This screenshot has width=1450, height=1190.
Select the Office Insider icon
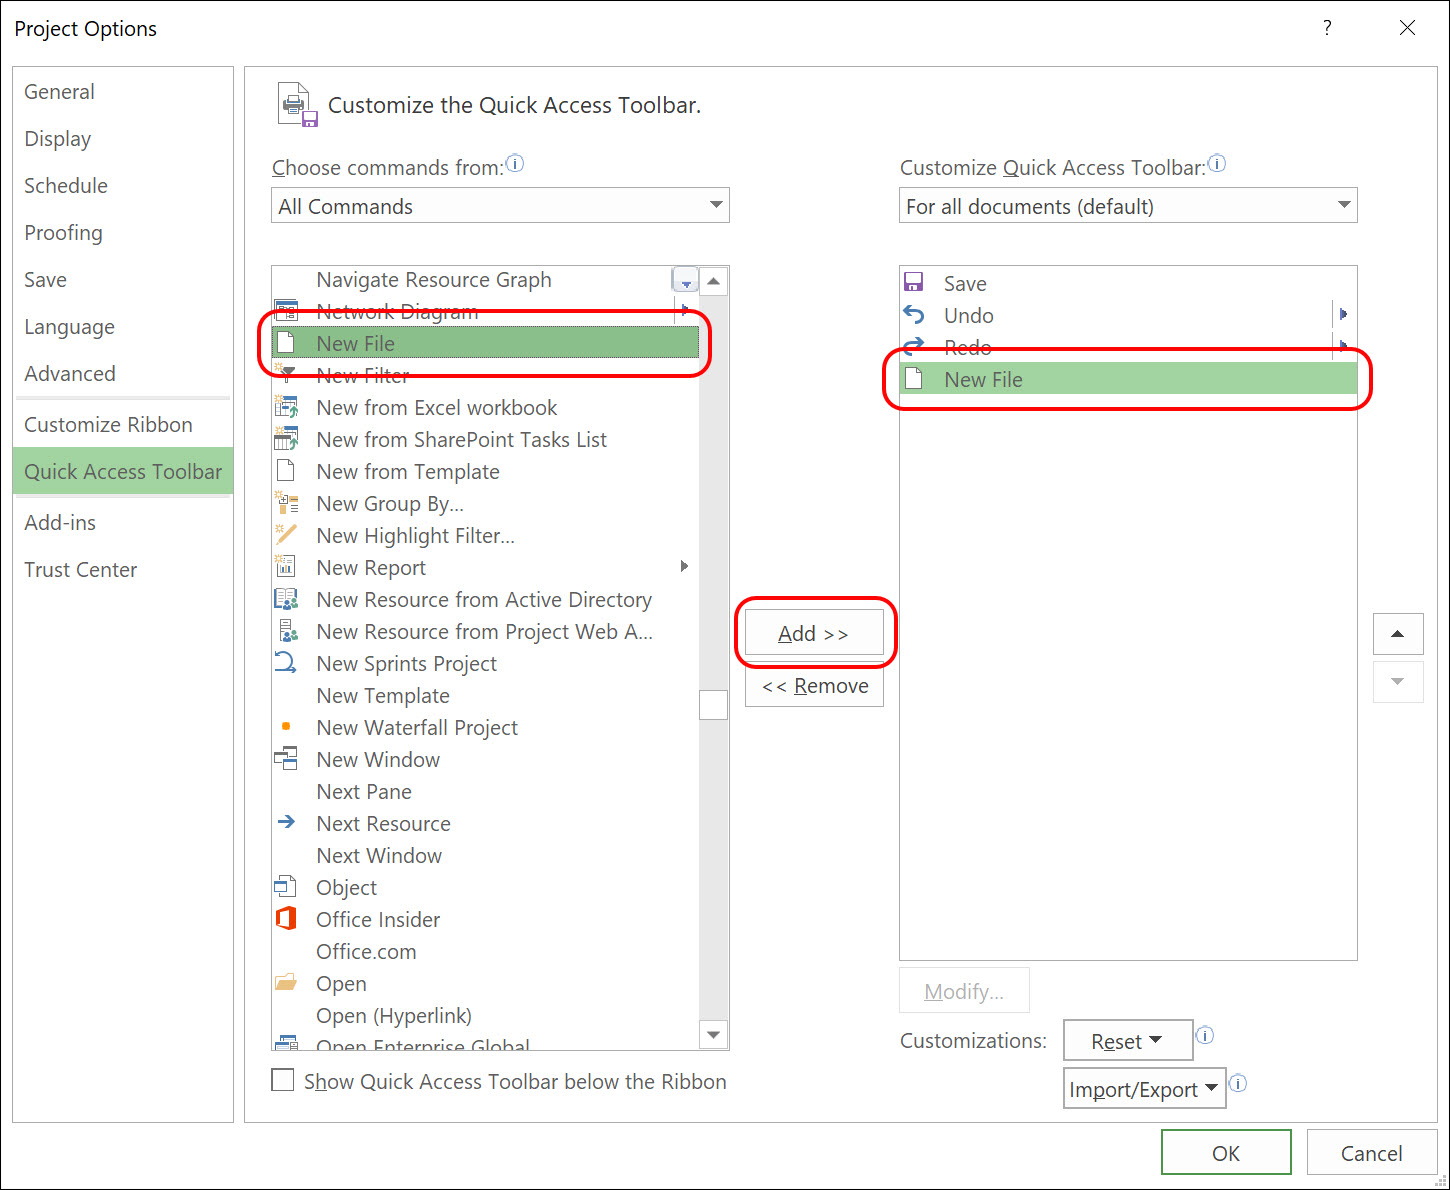pyautogui.click(x=286, y=919)
